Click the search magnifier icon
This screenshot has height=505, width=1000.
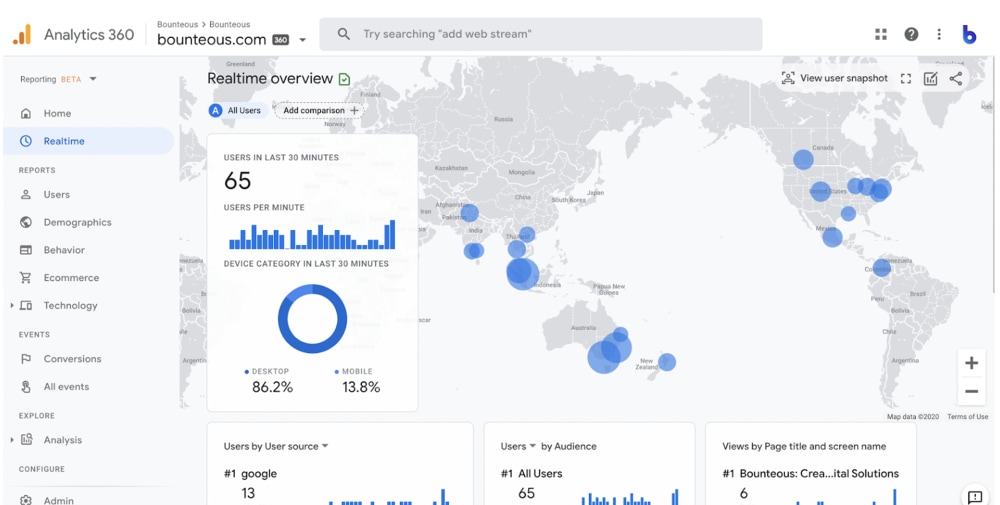(x=344, y=34)
